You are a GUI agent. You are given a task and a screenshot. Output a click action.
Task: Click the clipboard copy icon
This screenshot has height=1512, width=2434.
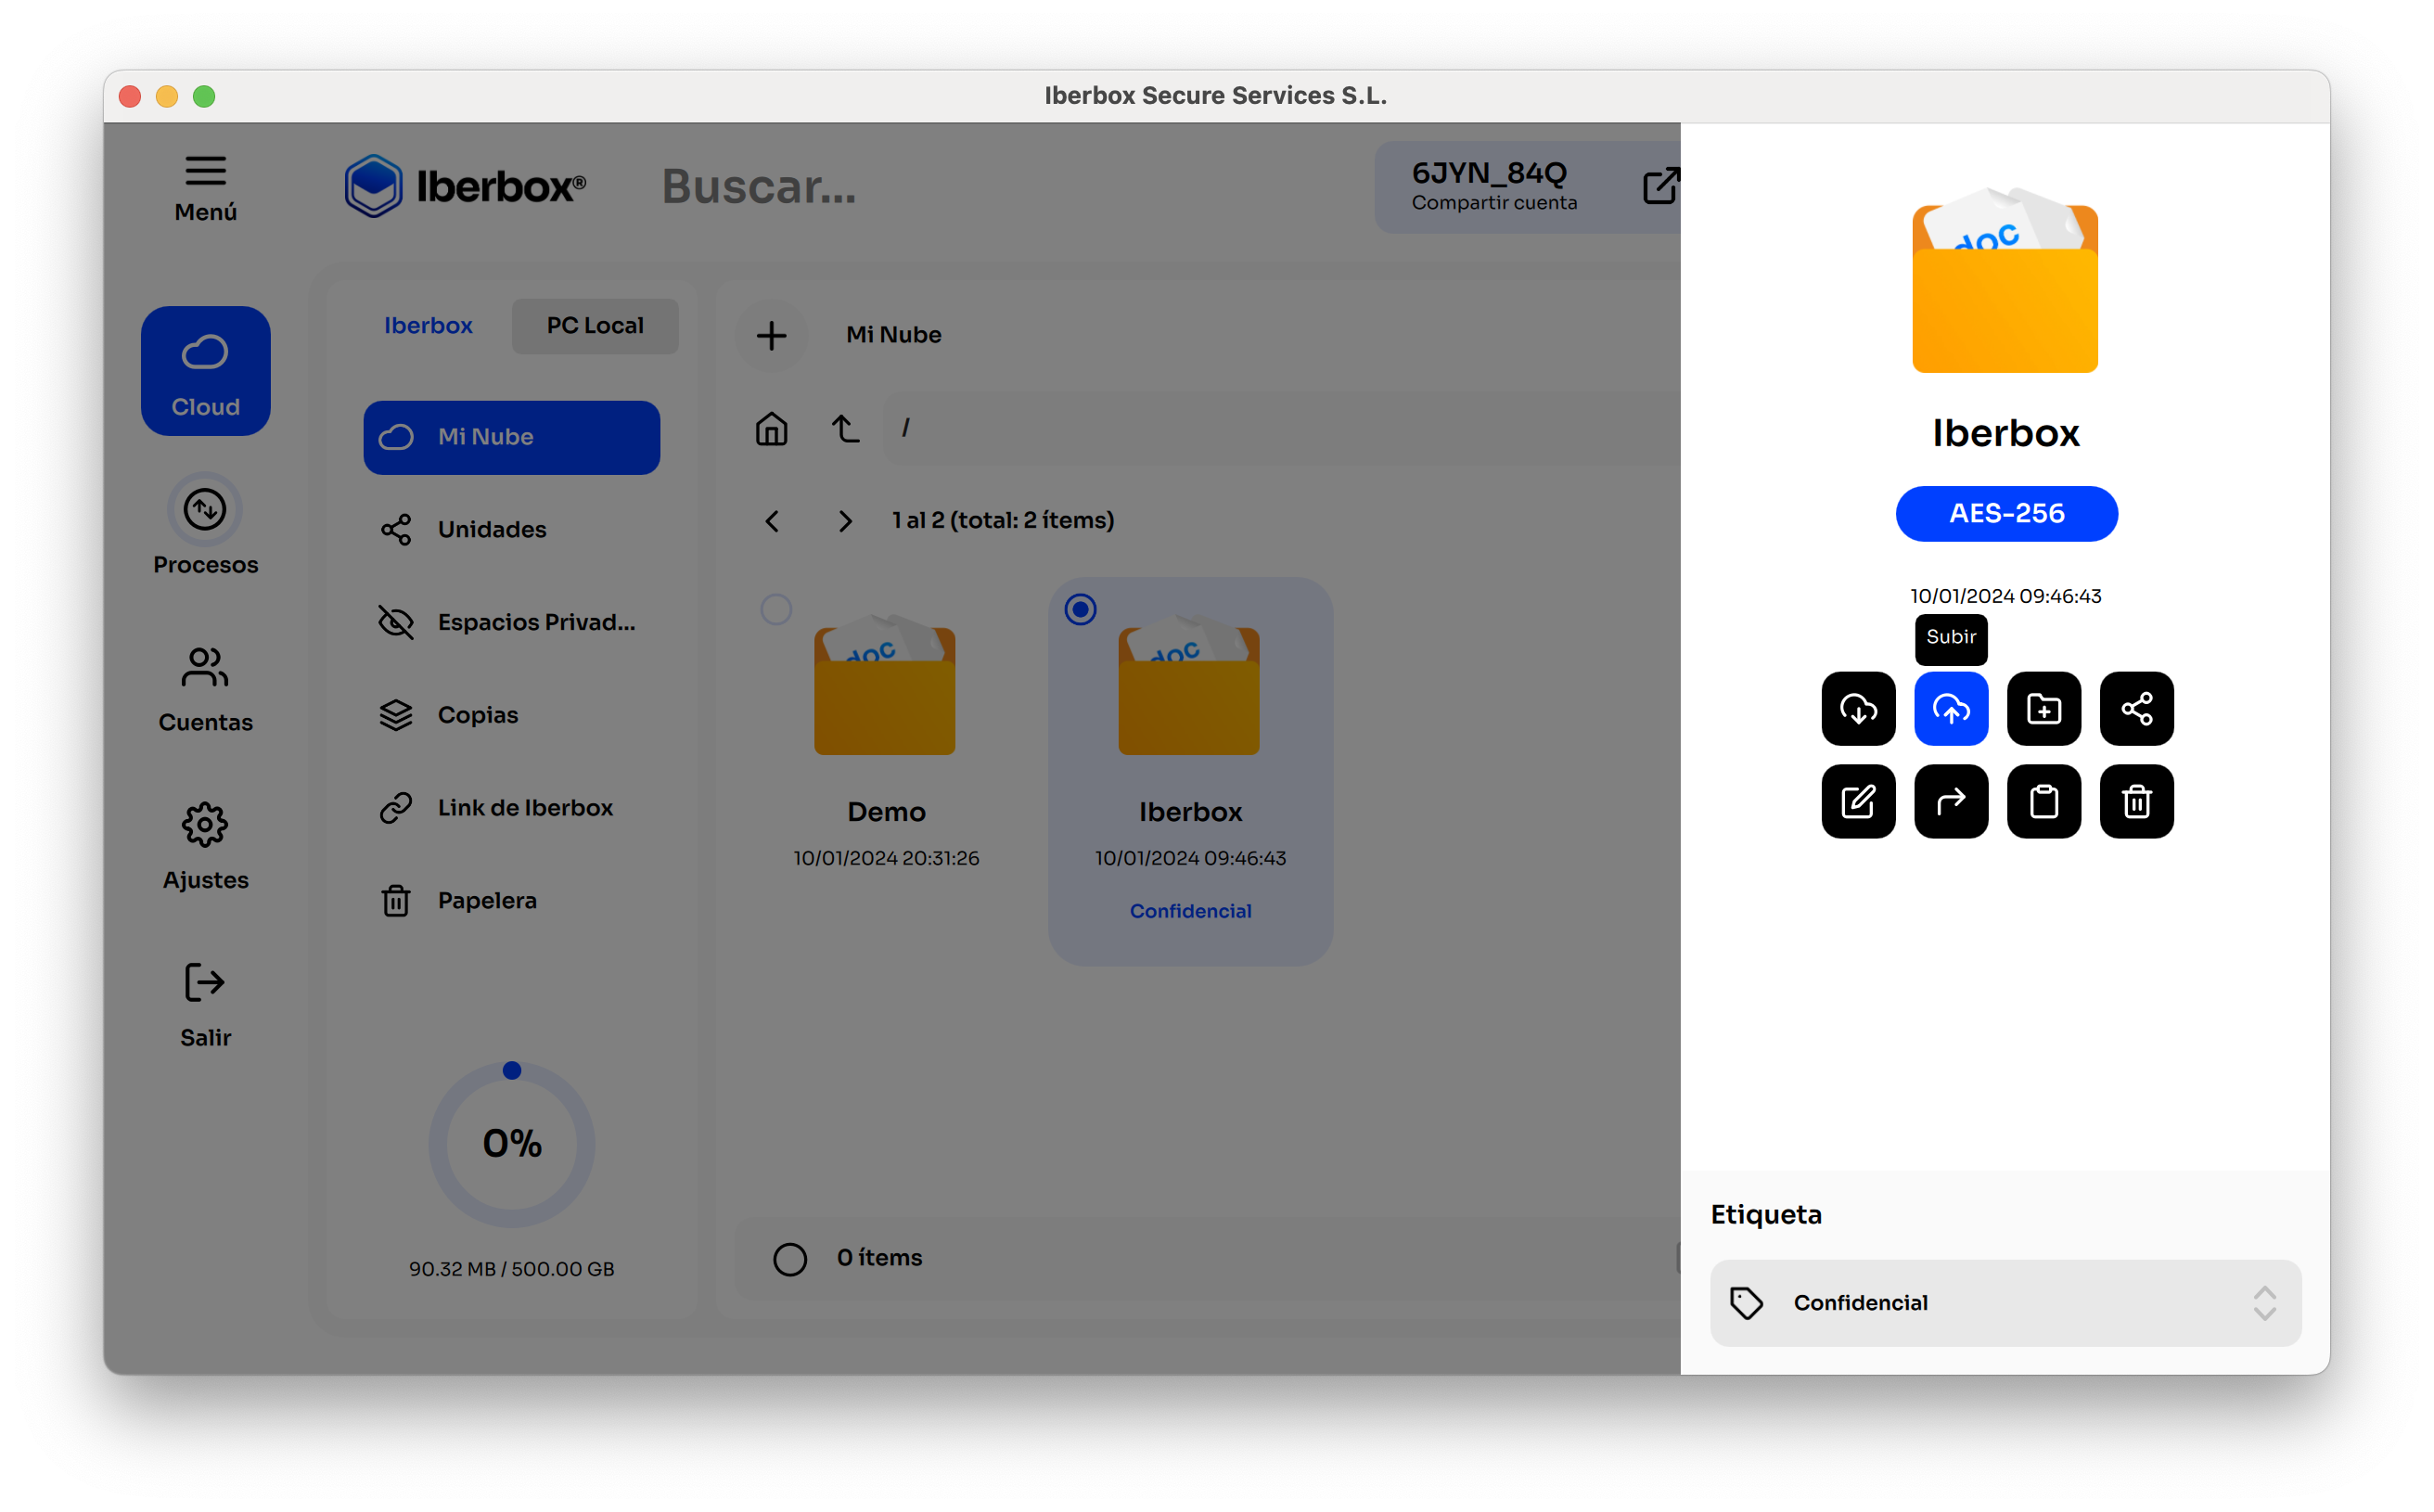click(2043, 802)
